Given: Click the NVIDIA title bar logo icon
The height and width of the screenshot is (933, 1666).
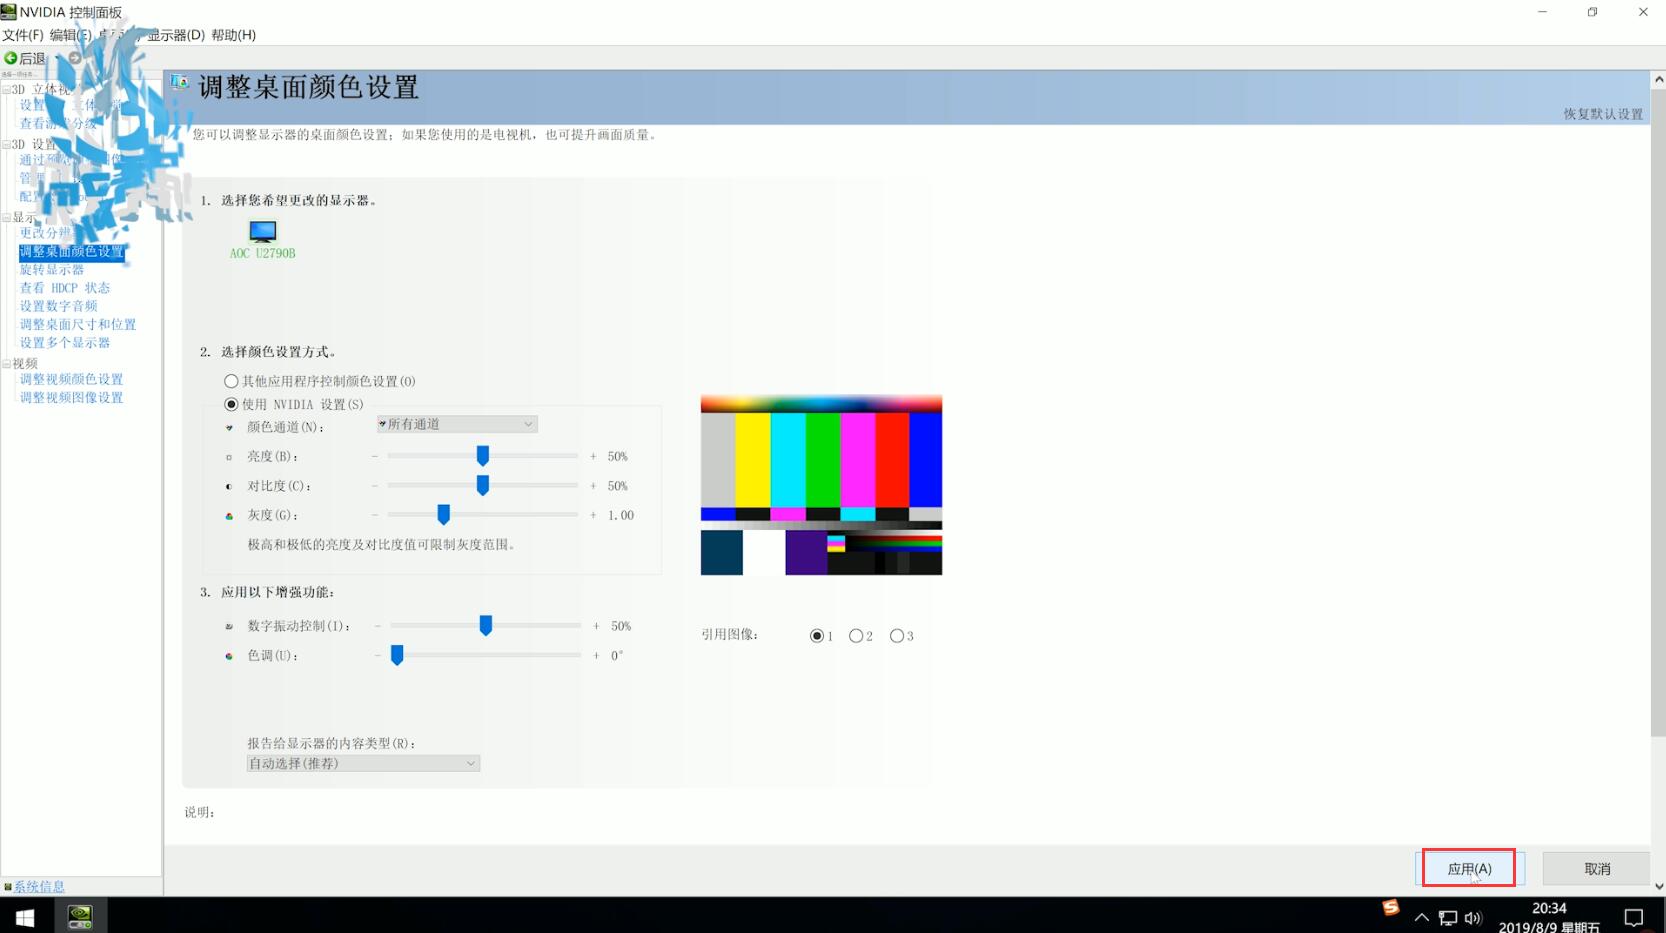Looking at the screenshot, I should pos(9,12).
